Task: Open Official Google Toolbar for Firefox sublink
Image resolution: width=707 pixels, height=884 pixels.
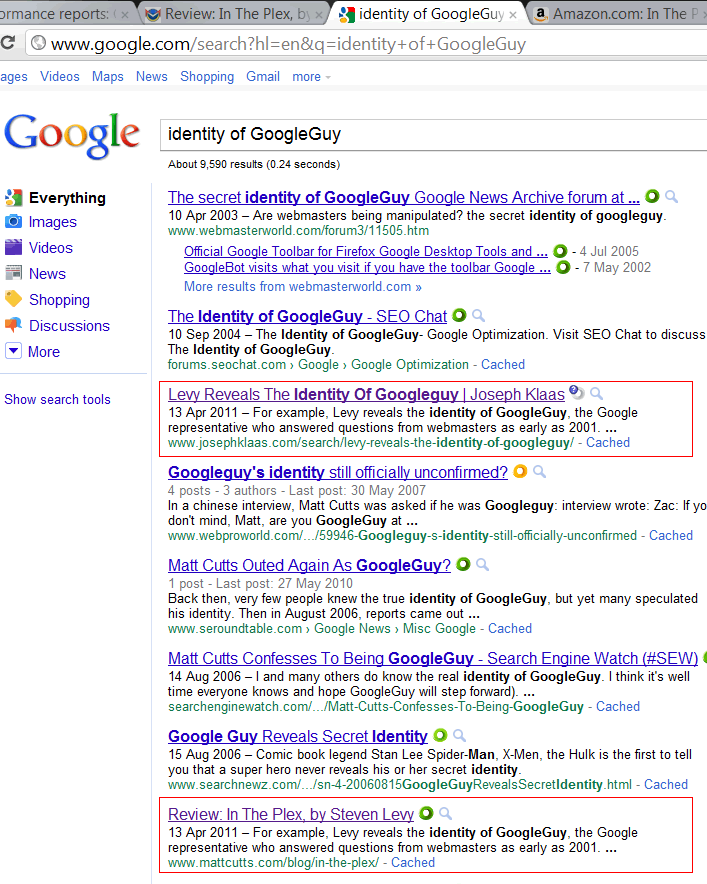Action: 366,251
